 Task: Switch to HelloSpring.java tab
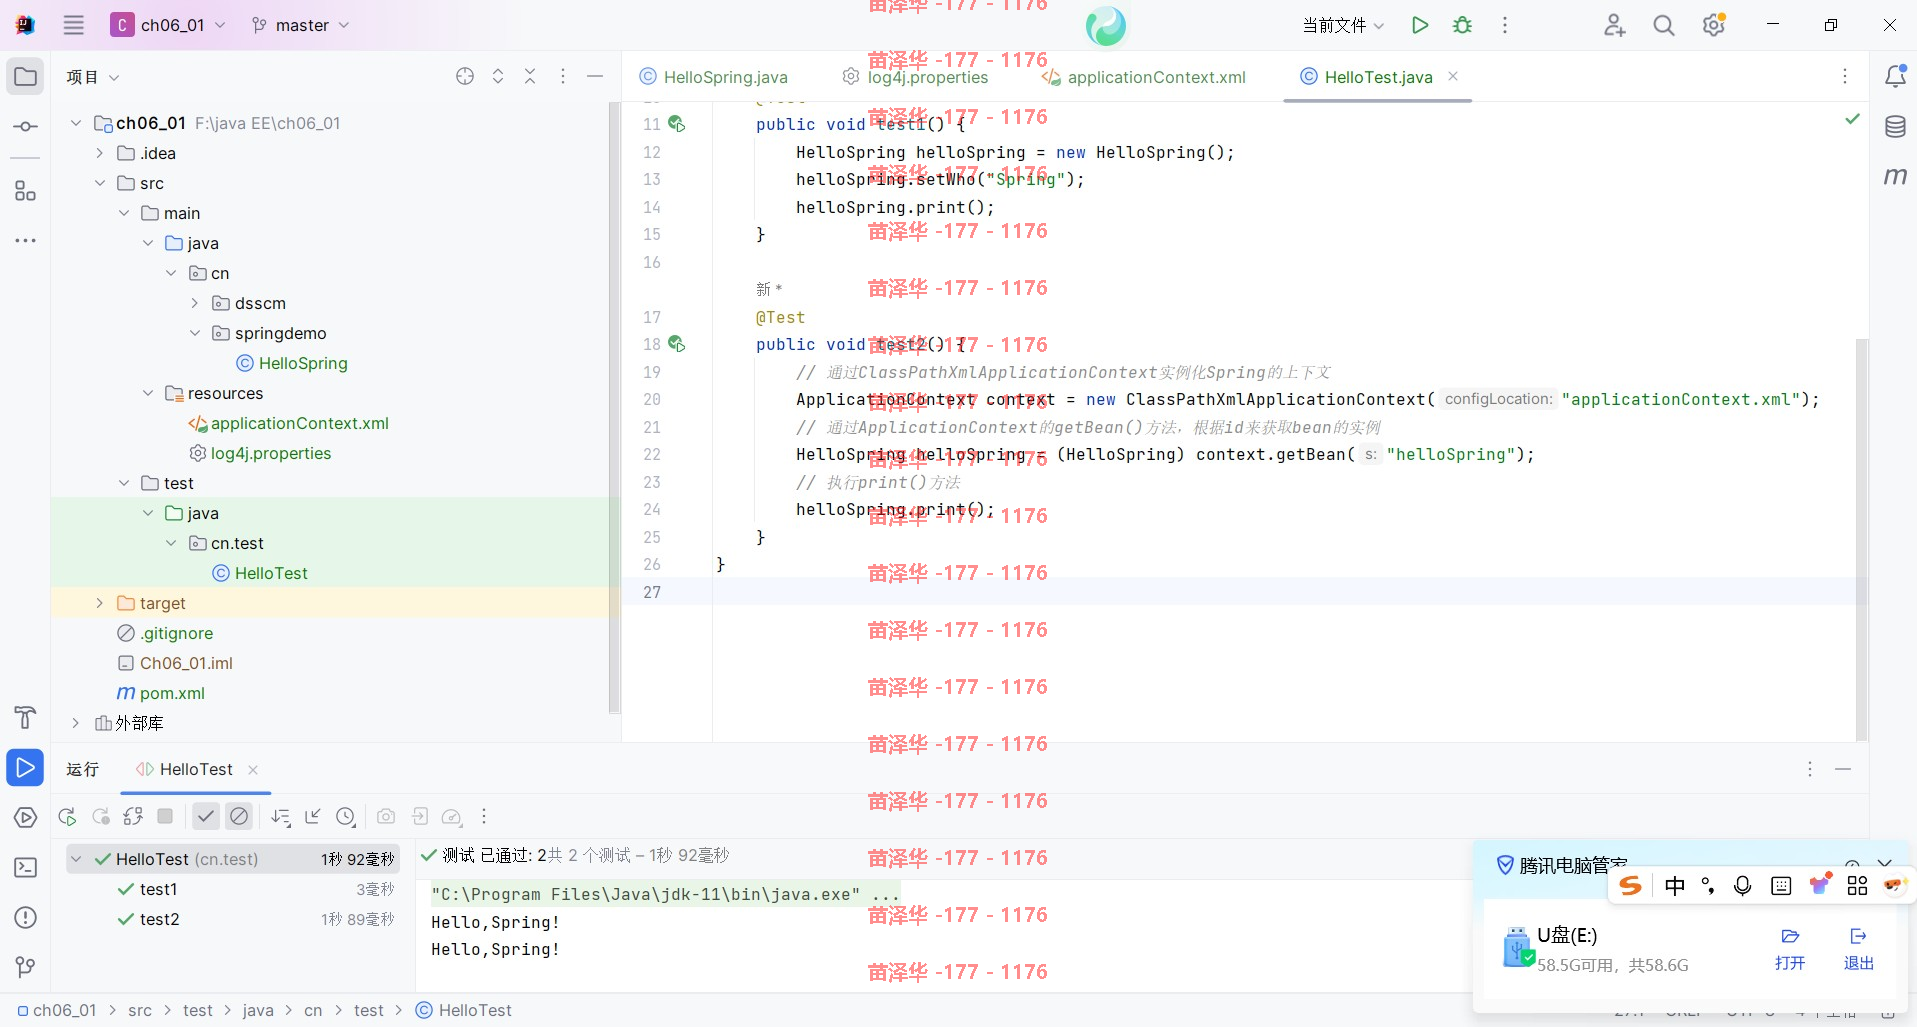pos(713,77)
